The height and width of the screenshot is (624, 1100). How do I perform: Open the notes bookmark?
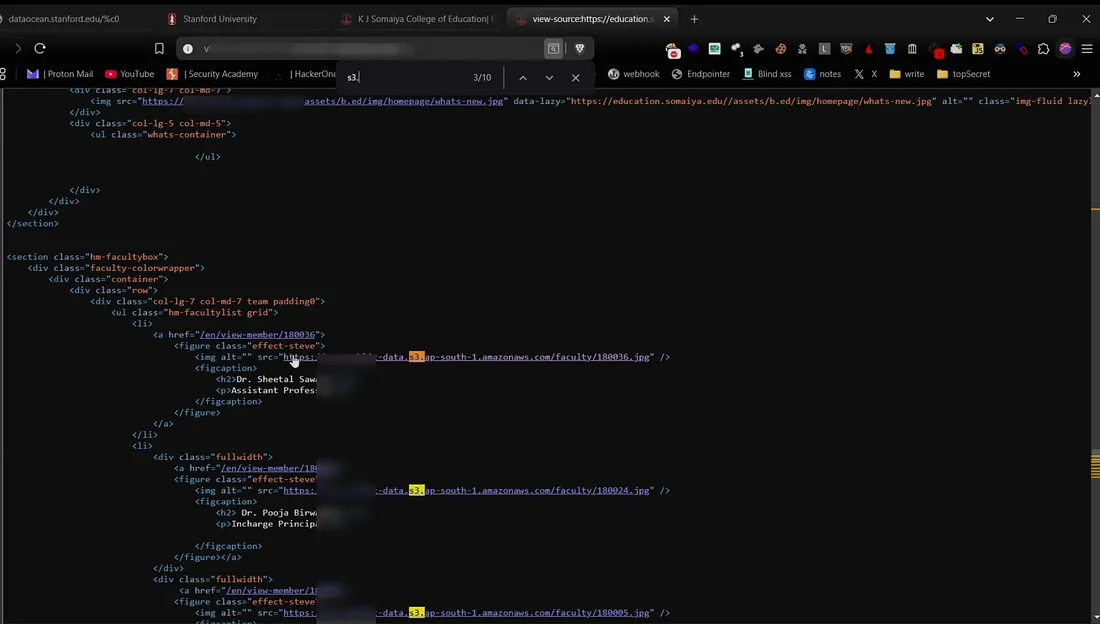[822, 74]
